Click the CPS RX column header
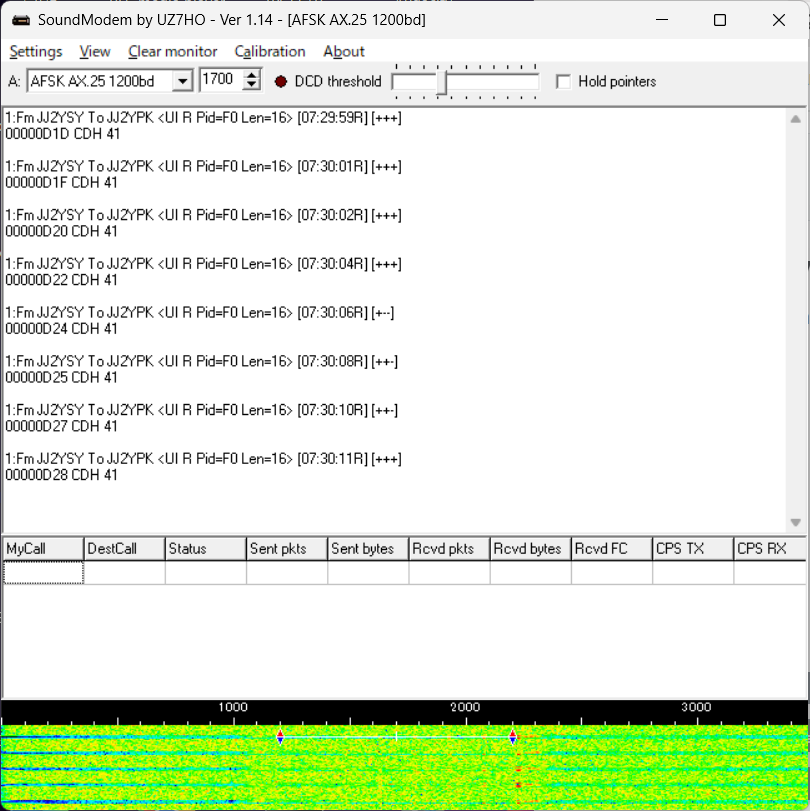Viewport: 810px width, 811px height. (x=770, y=549)
